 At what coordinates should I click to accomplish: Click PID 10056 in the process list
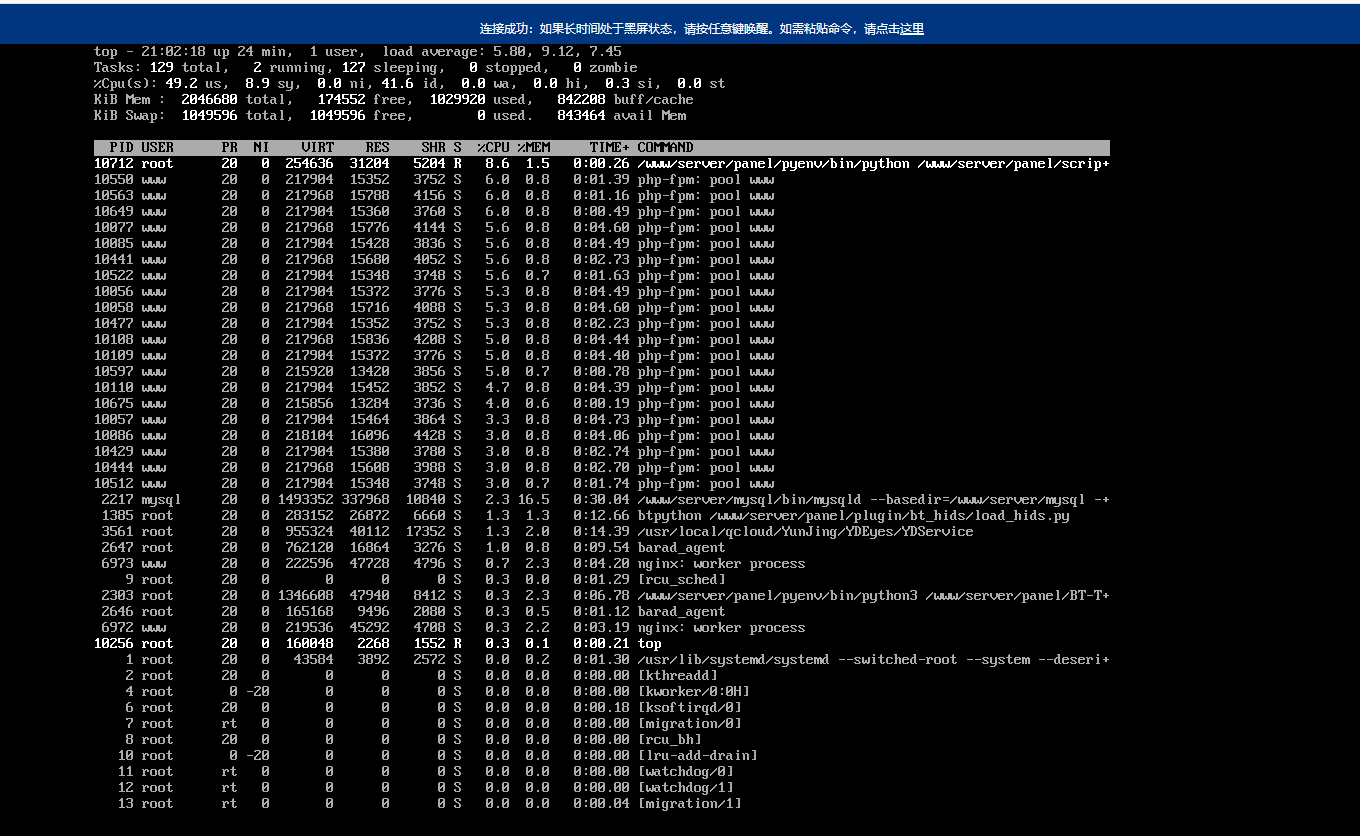[x=113, y=291]
